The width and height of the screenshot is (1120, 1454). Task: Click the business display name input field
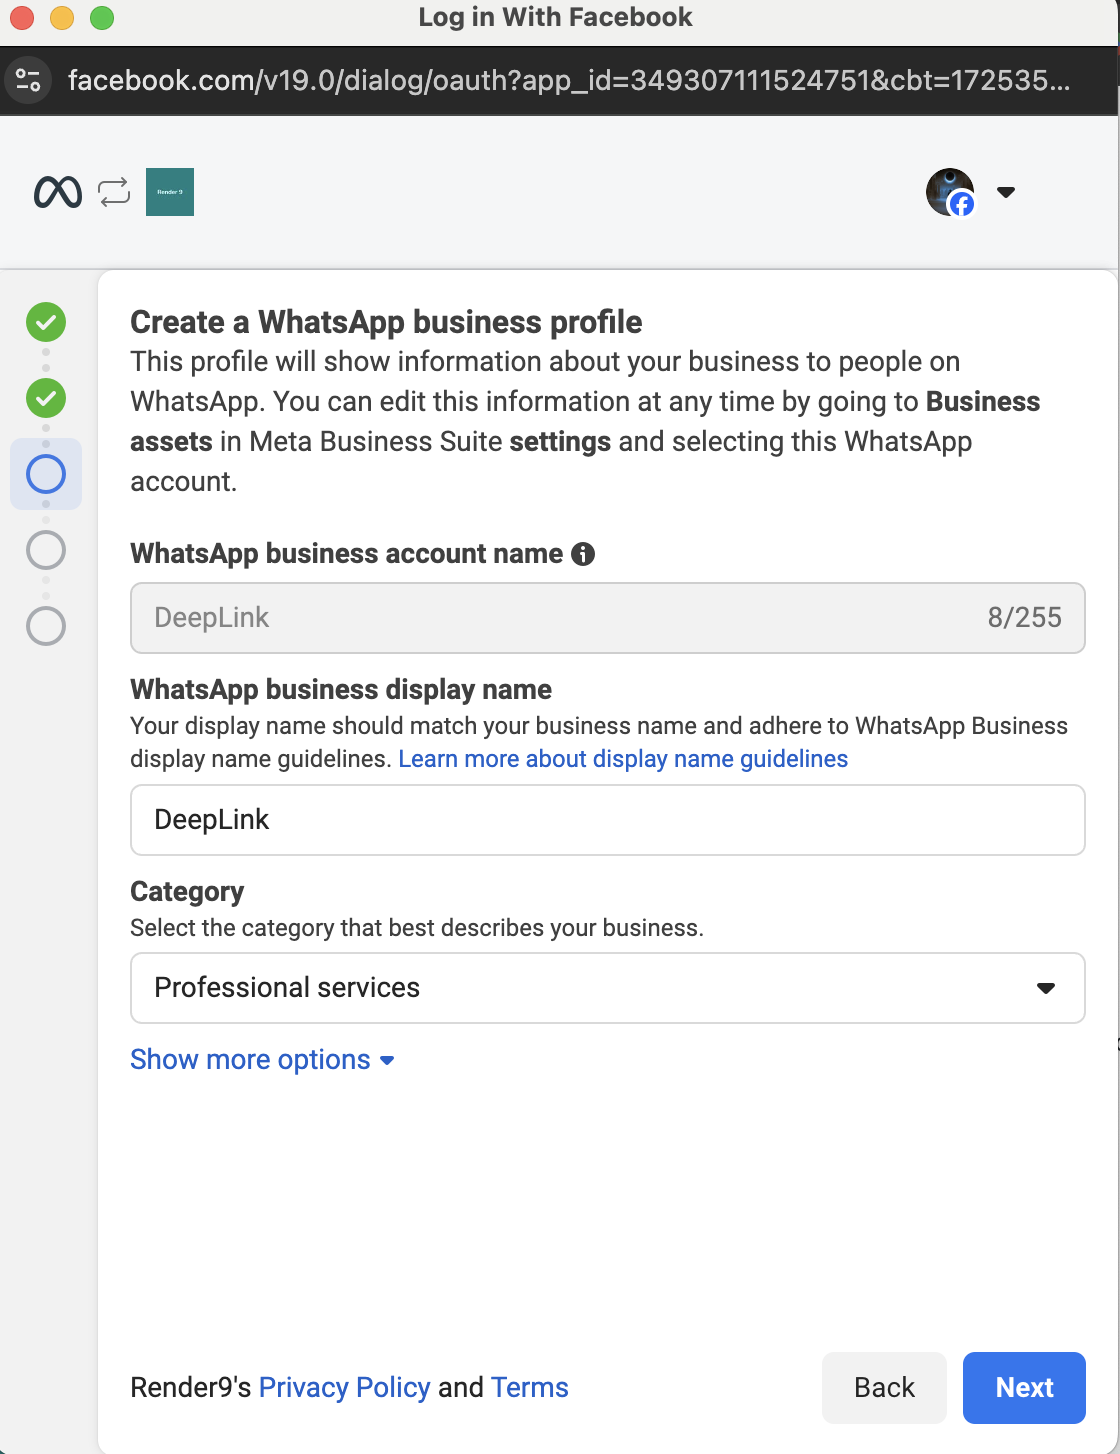coord(608,820)
